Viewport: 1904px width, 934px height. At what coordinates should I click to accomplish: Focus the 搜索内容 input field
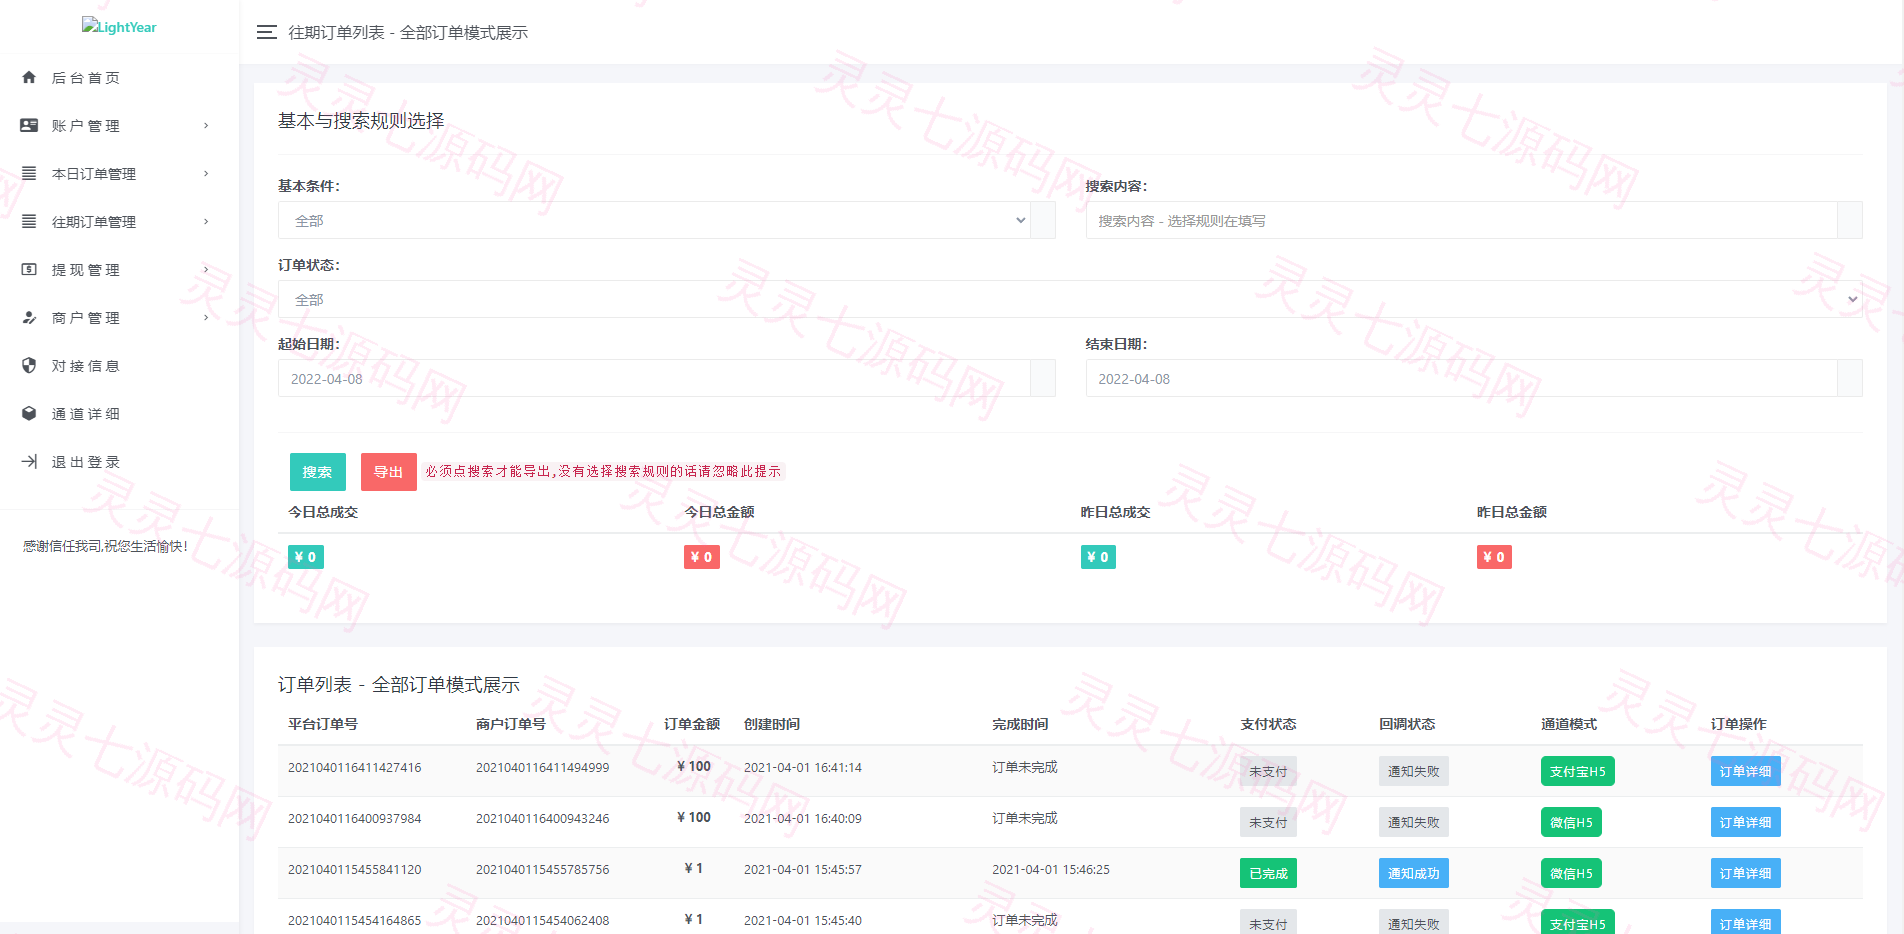point(1462,220)
